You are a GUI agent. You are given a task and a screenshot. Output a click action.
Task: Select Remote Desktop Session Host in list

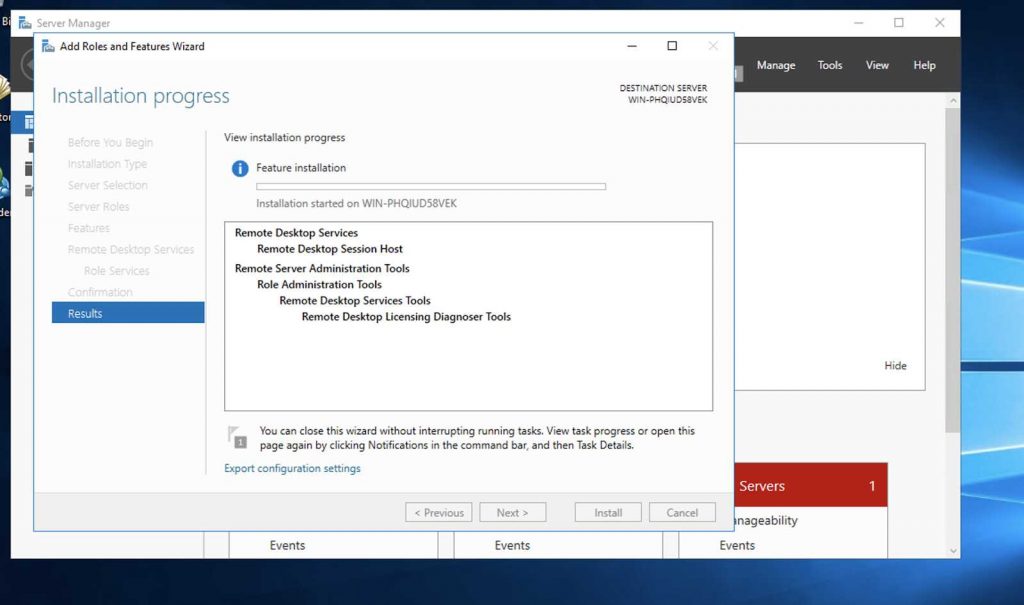(330, 249)
